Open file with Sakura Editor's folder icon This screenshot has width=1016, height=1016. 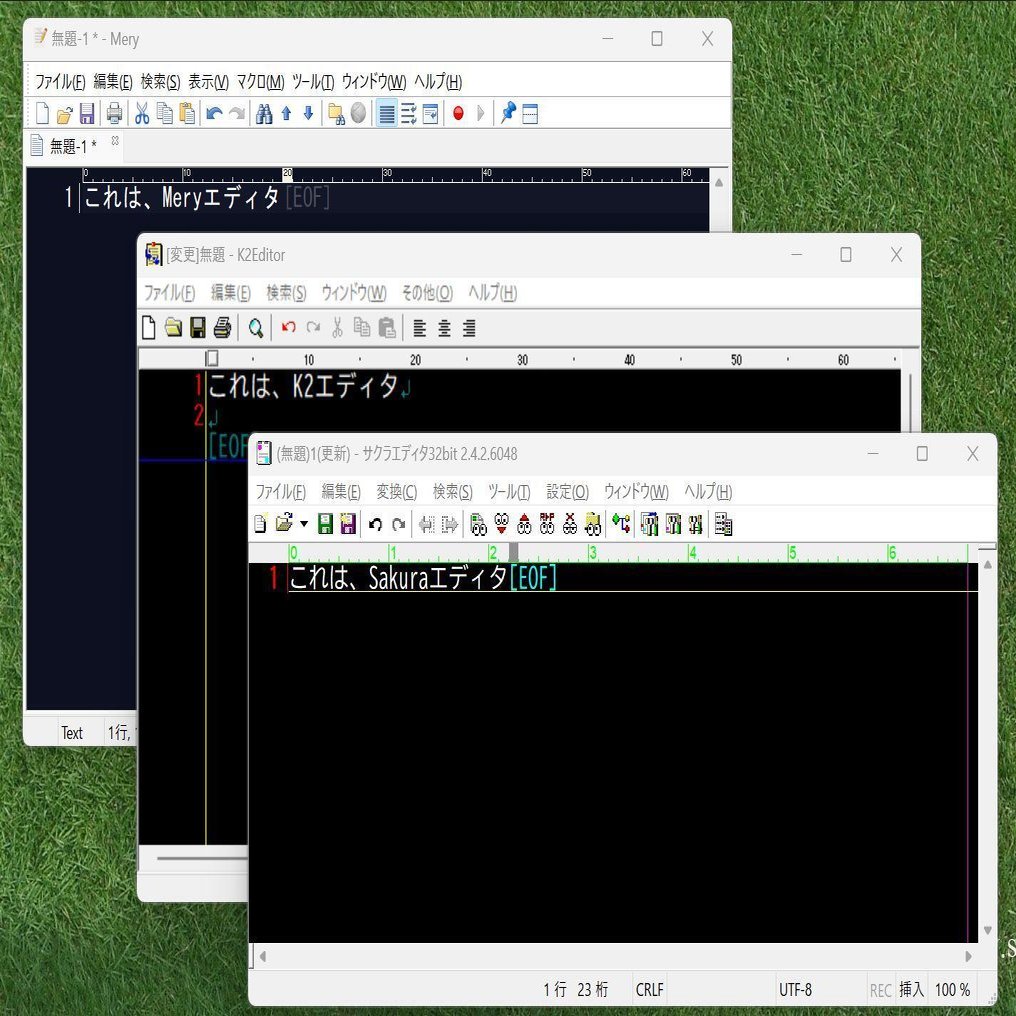coord(284,523)
